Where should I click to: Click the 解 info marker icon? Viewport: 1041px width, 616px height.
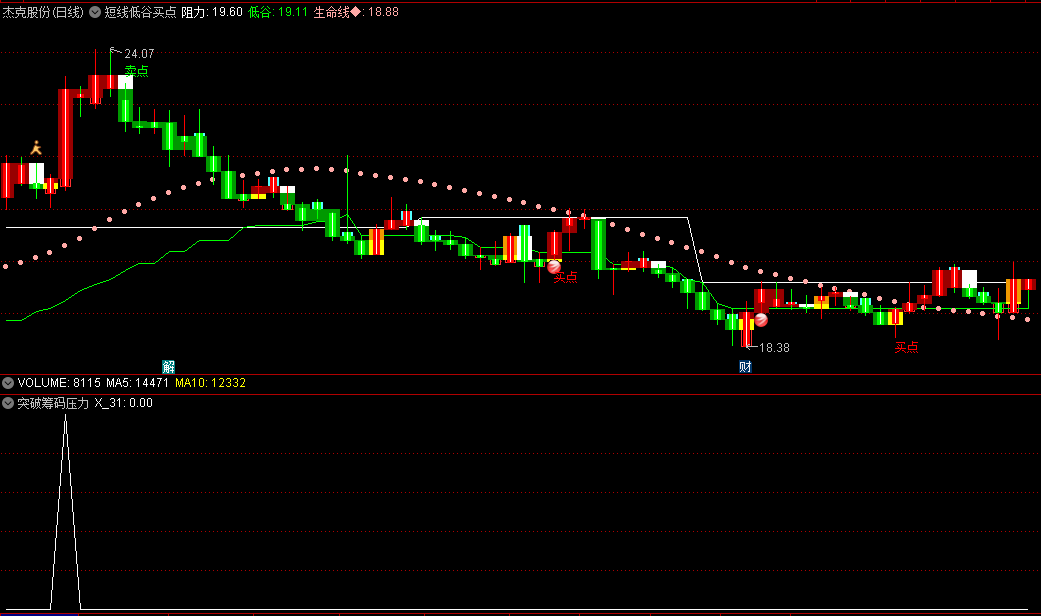click(169, 367)
